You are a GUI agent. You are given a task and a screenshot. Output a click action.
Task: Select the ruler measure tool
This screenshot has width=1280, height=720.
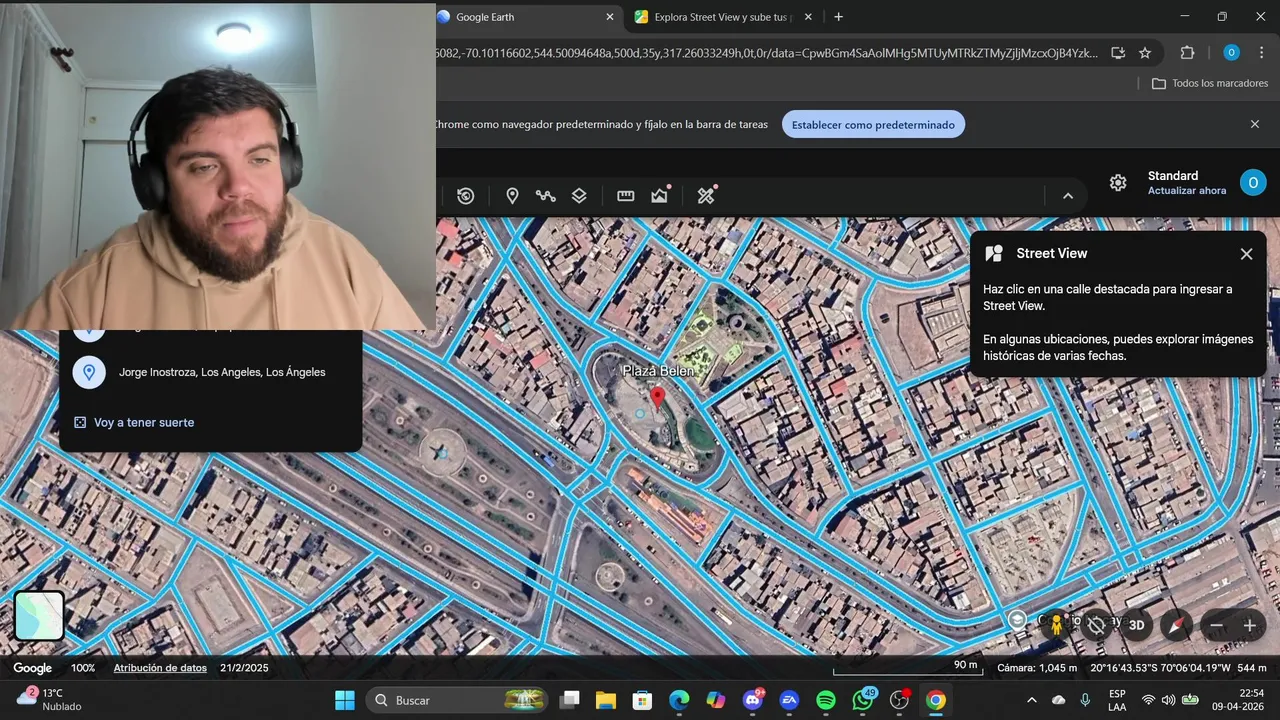[x=626, y=196]
